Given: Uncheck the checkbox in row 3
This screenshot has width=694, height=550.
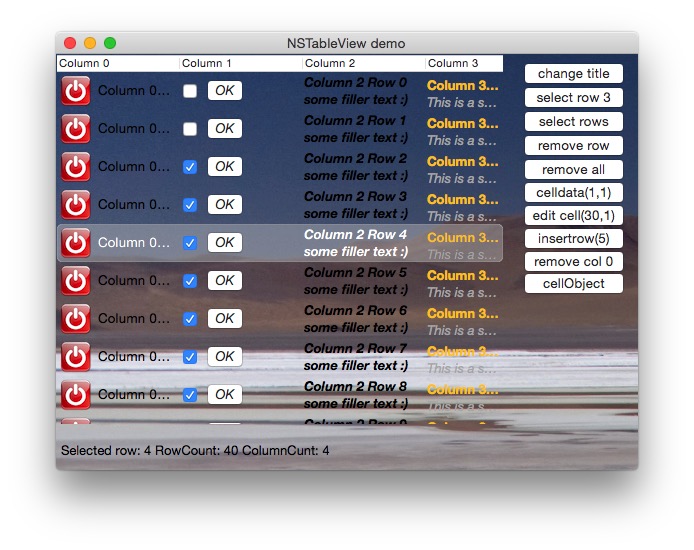Looking at the screenshot, I should pyautogui.click(x=190, y=205).
